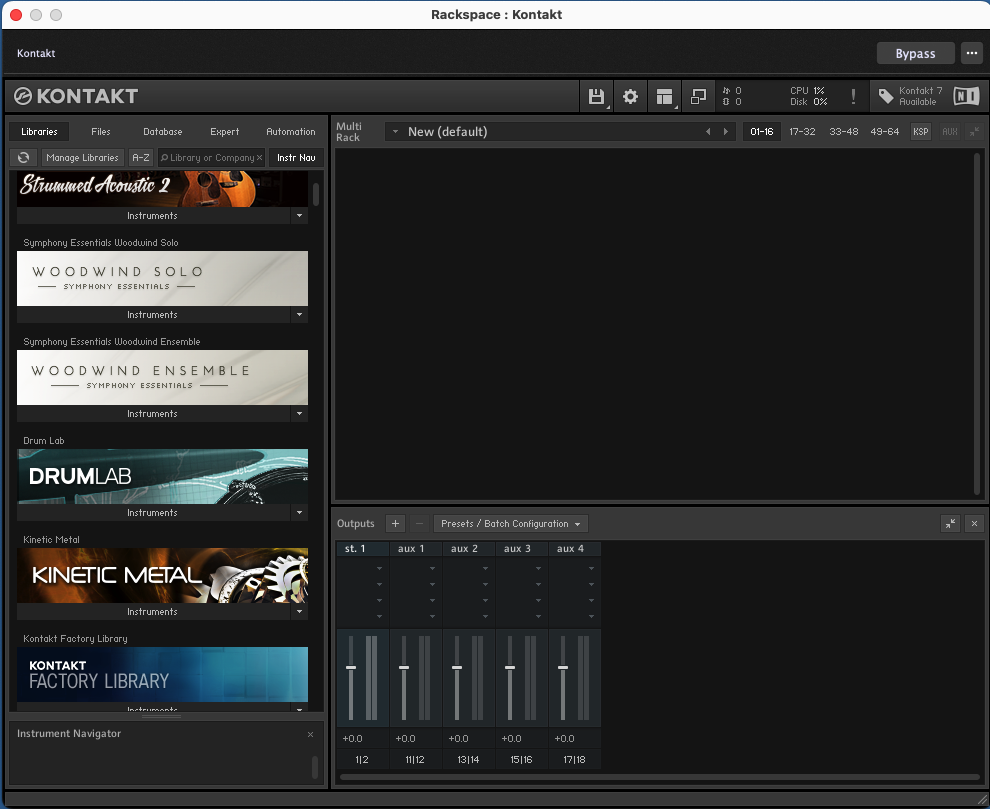The width and height of the screenshot is (990, 809).
Task: Open first insert slot dropdown on aux 1
Action: point(432,569)
